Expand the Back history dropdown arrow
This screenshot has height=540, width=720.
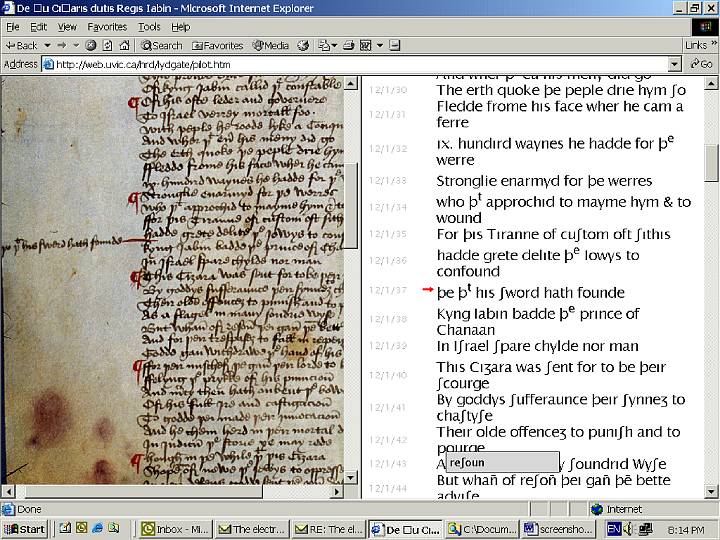pos(46,45)
